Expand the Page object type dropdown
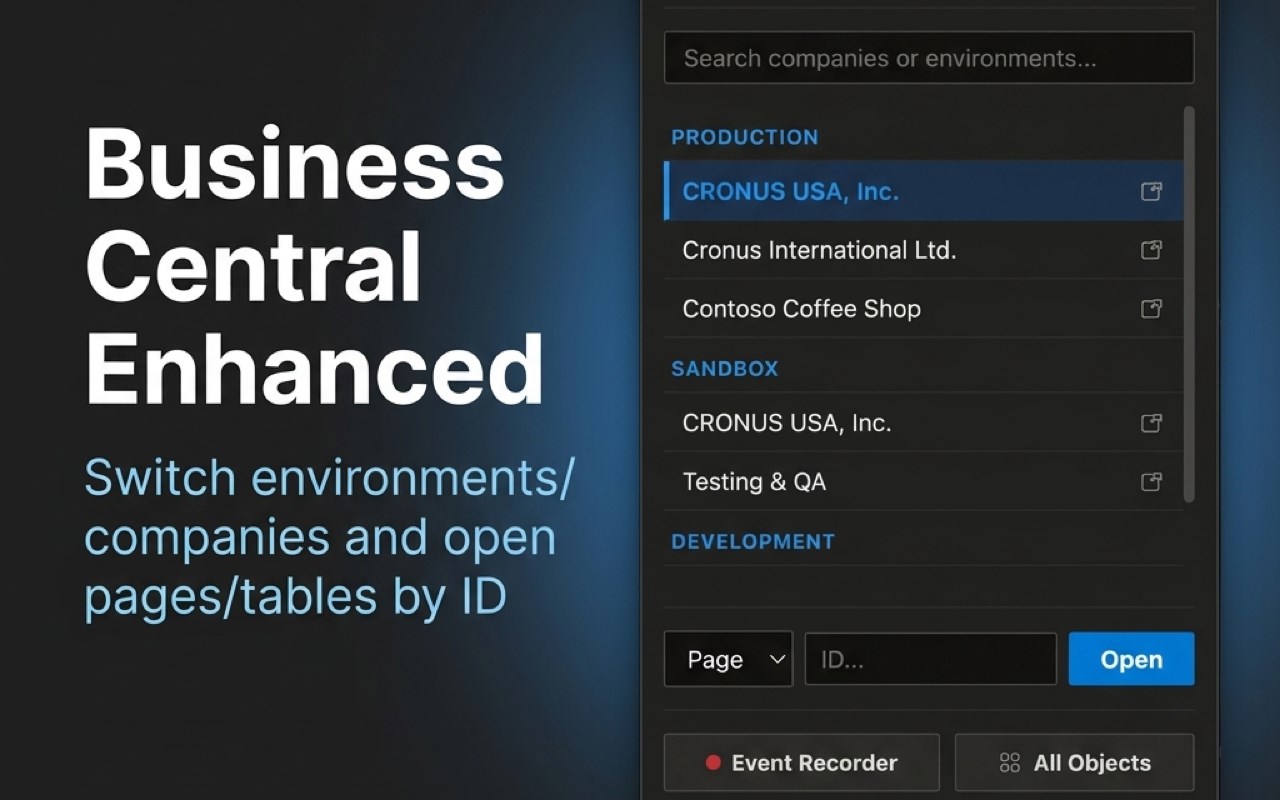The height and width of the screenshot is (800, 1280). (728, 659)
